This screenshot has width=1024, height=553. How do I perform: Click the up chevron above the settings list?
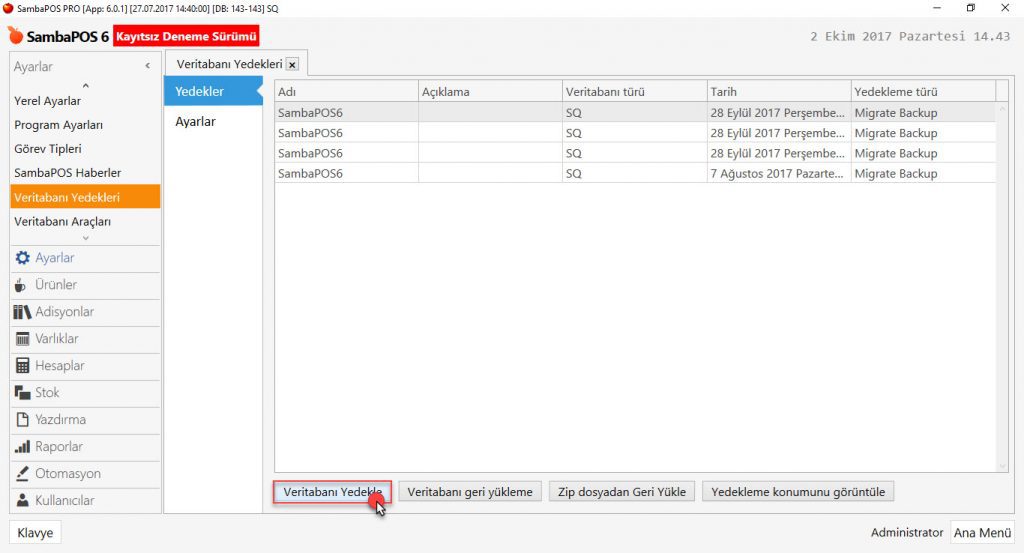(86, 86)
